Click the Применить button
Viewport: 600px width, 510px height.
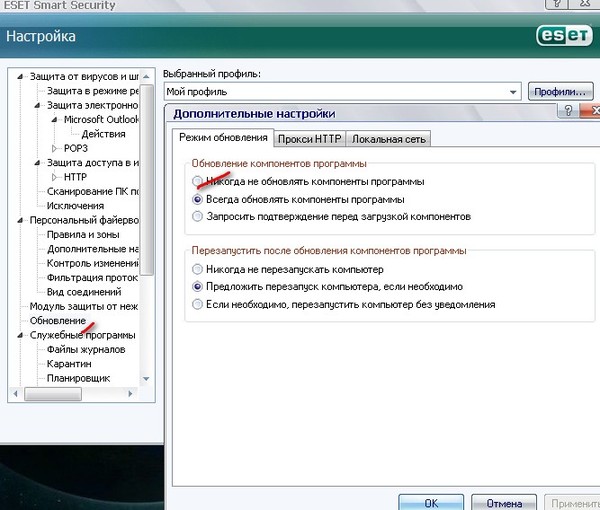coord(573,503)
